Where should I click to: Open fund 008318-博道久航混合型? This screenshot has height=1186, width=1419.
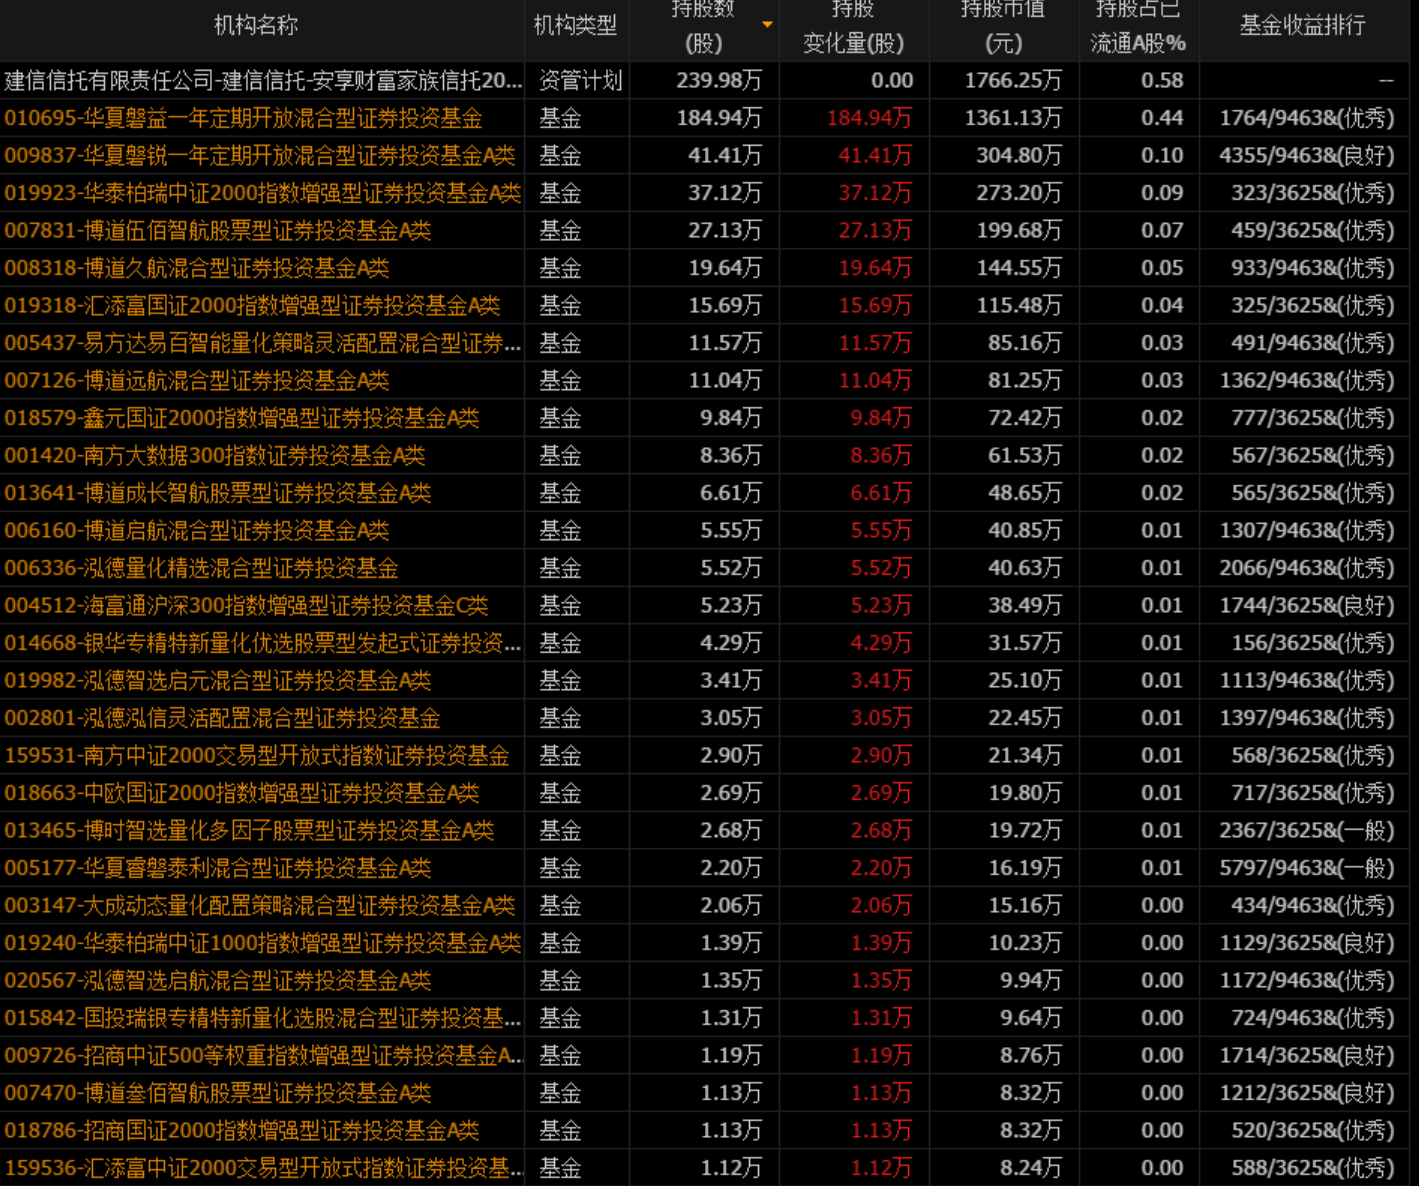point(197,268)
